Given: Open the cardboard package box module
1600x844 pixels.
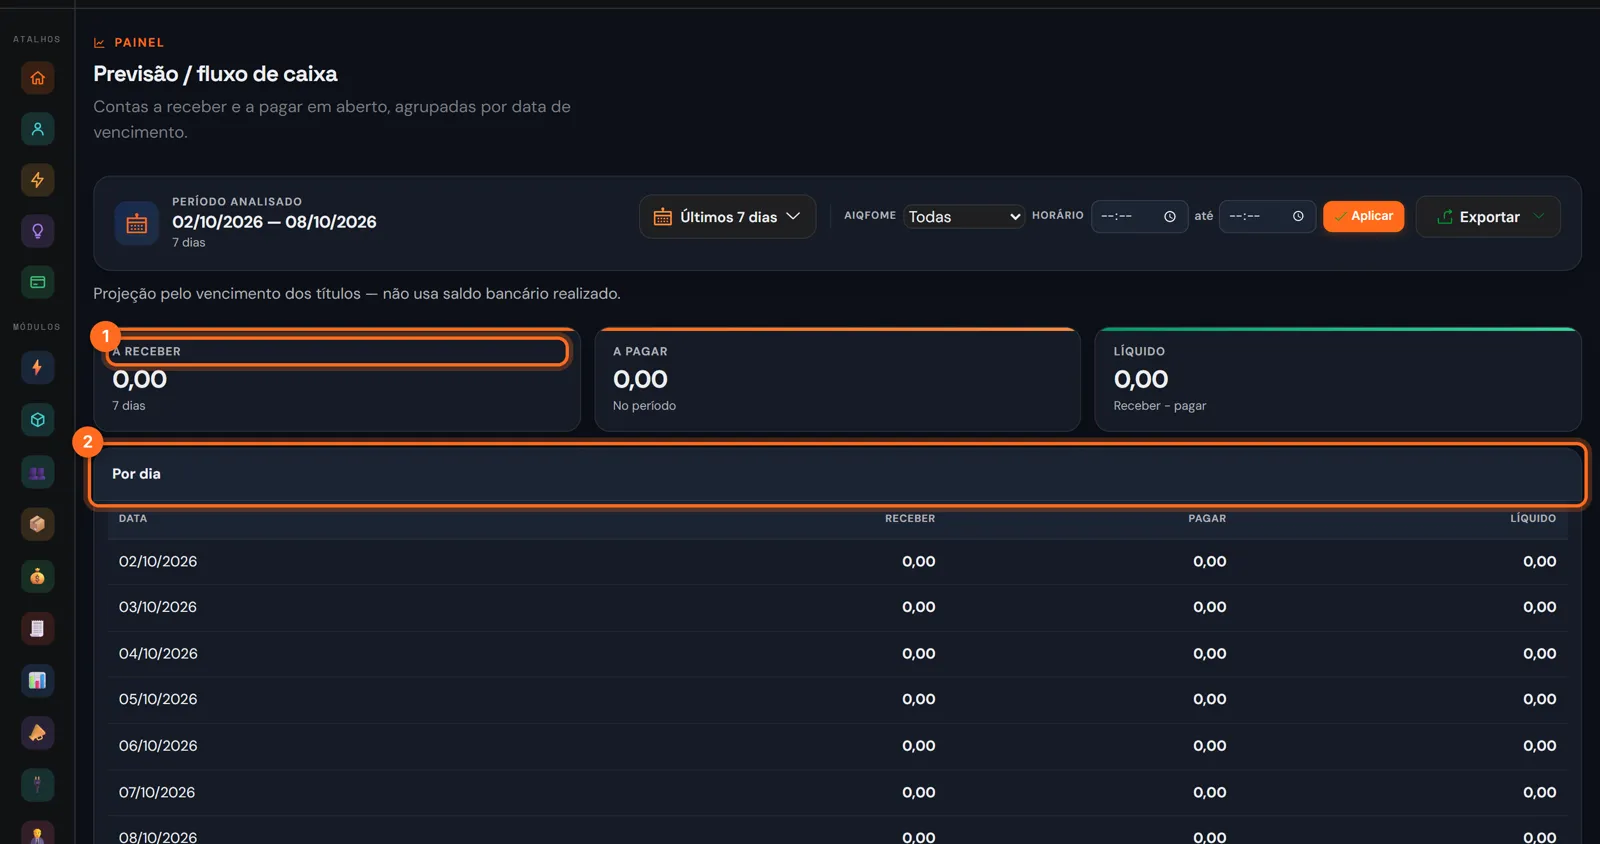Looking at the screenshot, I should [x=38, y=524].
